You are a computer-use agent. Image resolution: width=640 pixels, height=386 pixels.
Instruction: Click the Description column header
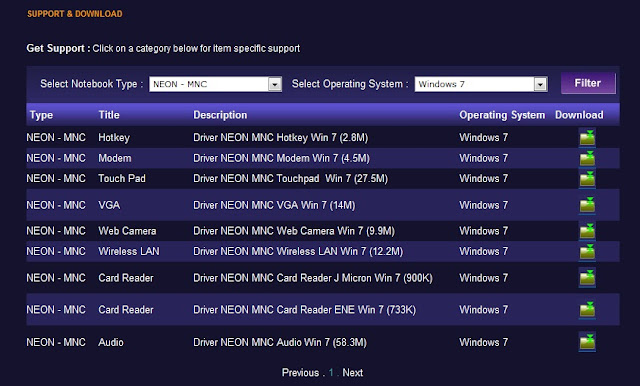pyautogui.click(x=220, y=115)
